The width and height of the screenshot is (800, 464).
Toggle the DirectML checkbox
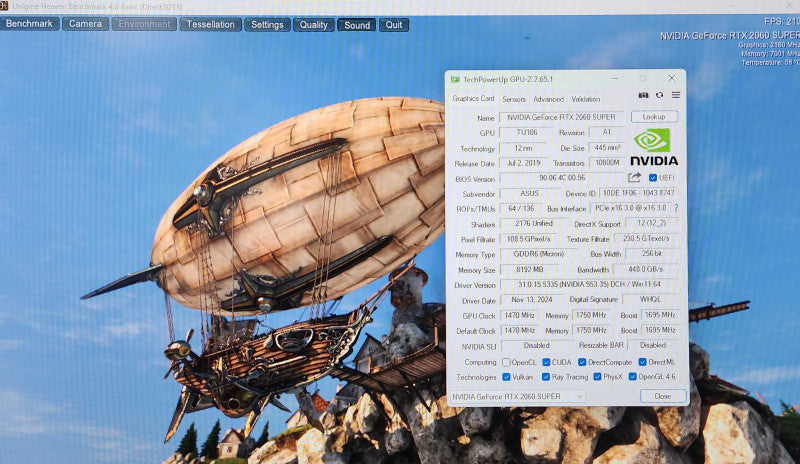[642, 362]
